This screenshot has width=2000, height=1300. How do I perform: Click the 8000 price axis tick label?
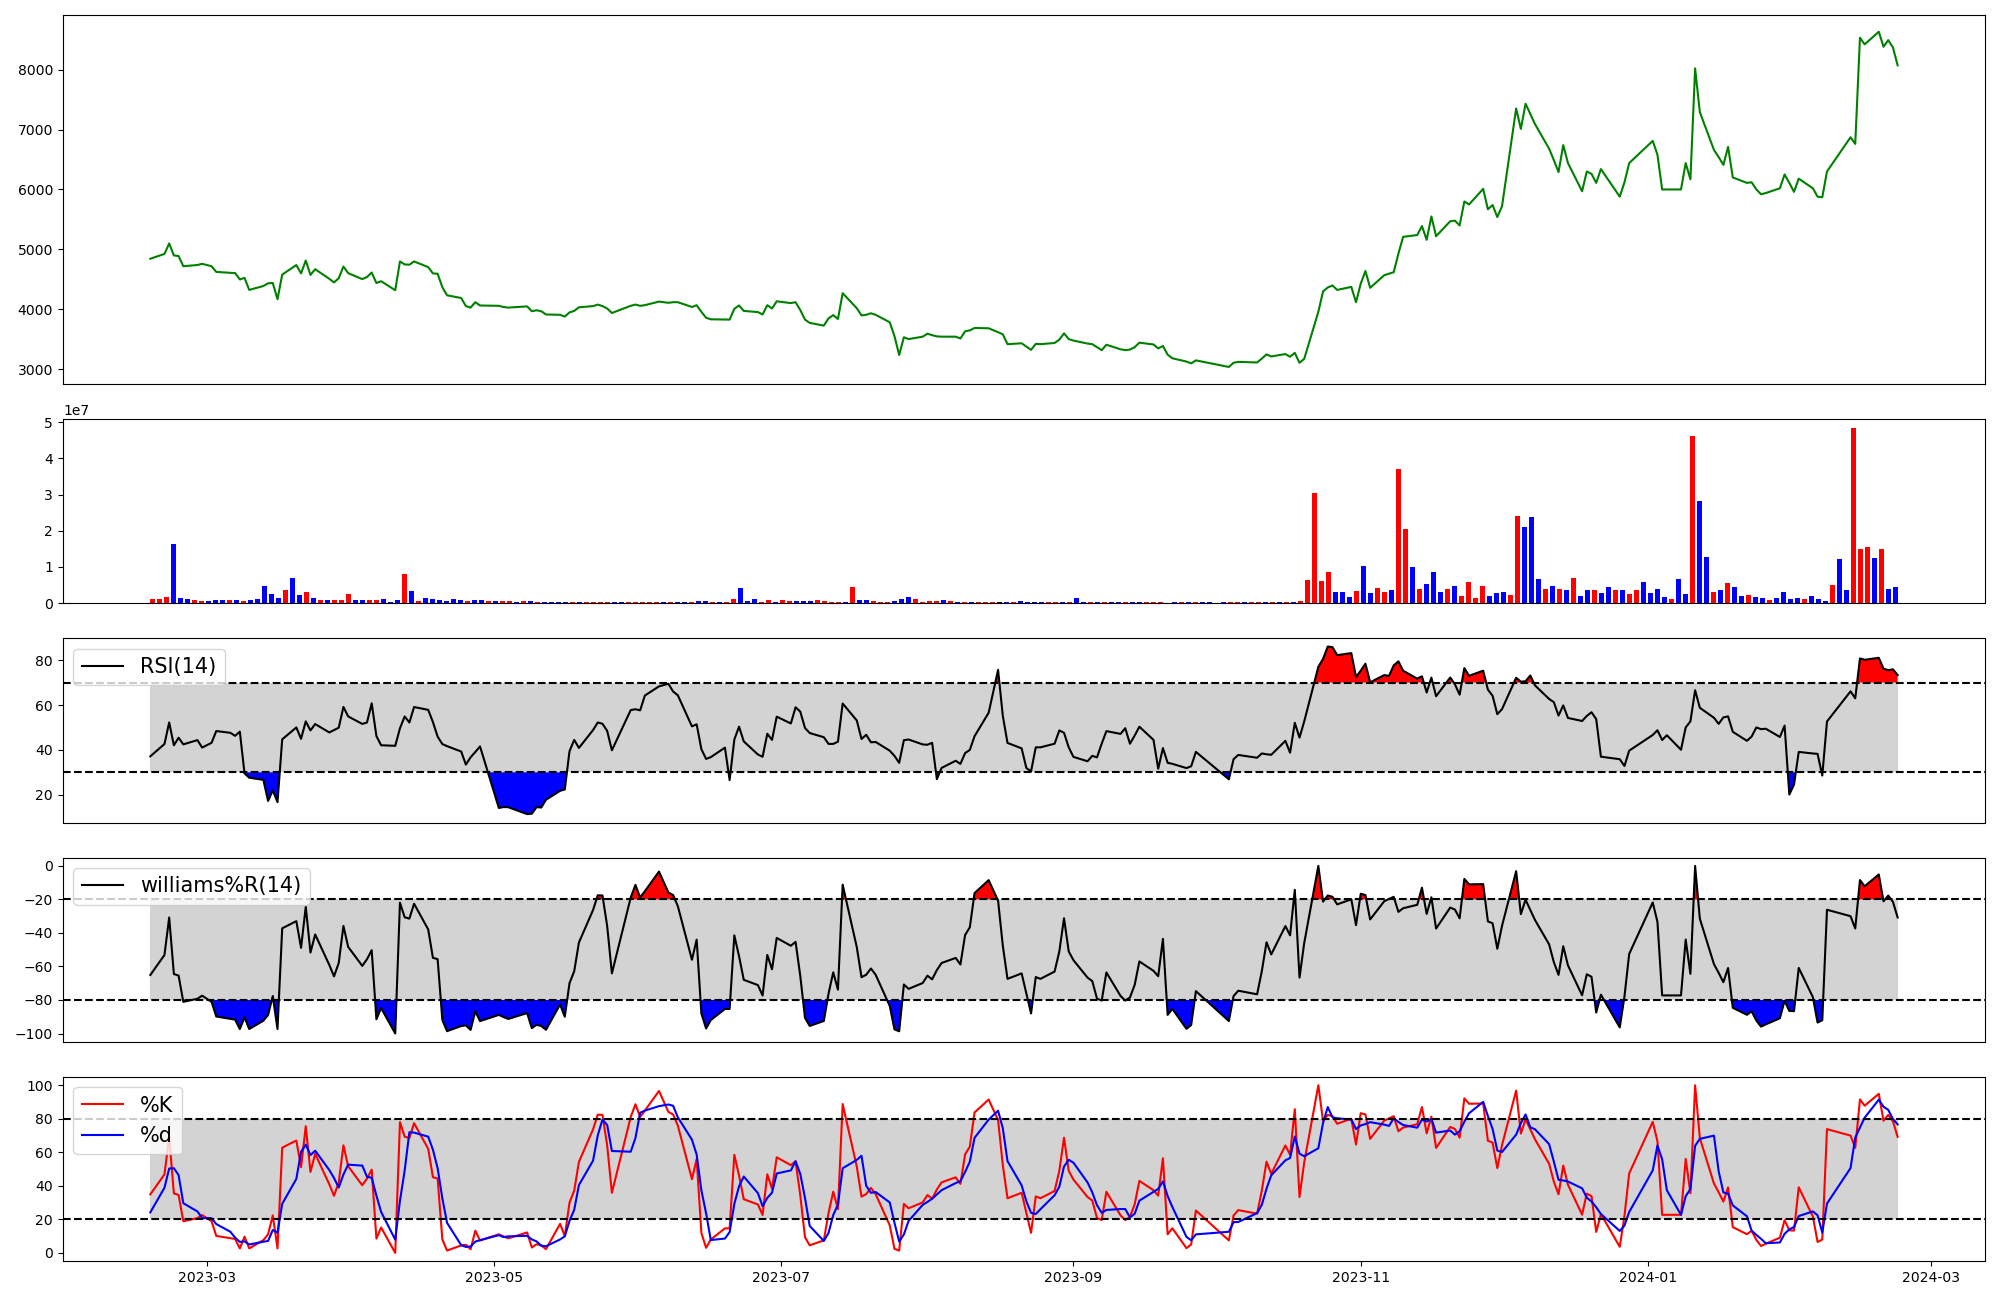pos(35,70)
